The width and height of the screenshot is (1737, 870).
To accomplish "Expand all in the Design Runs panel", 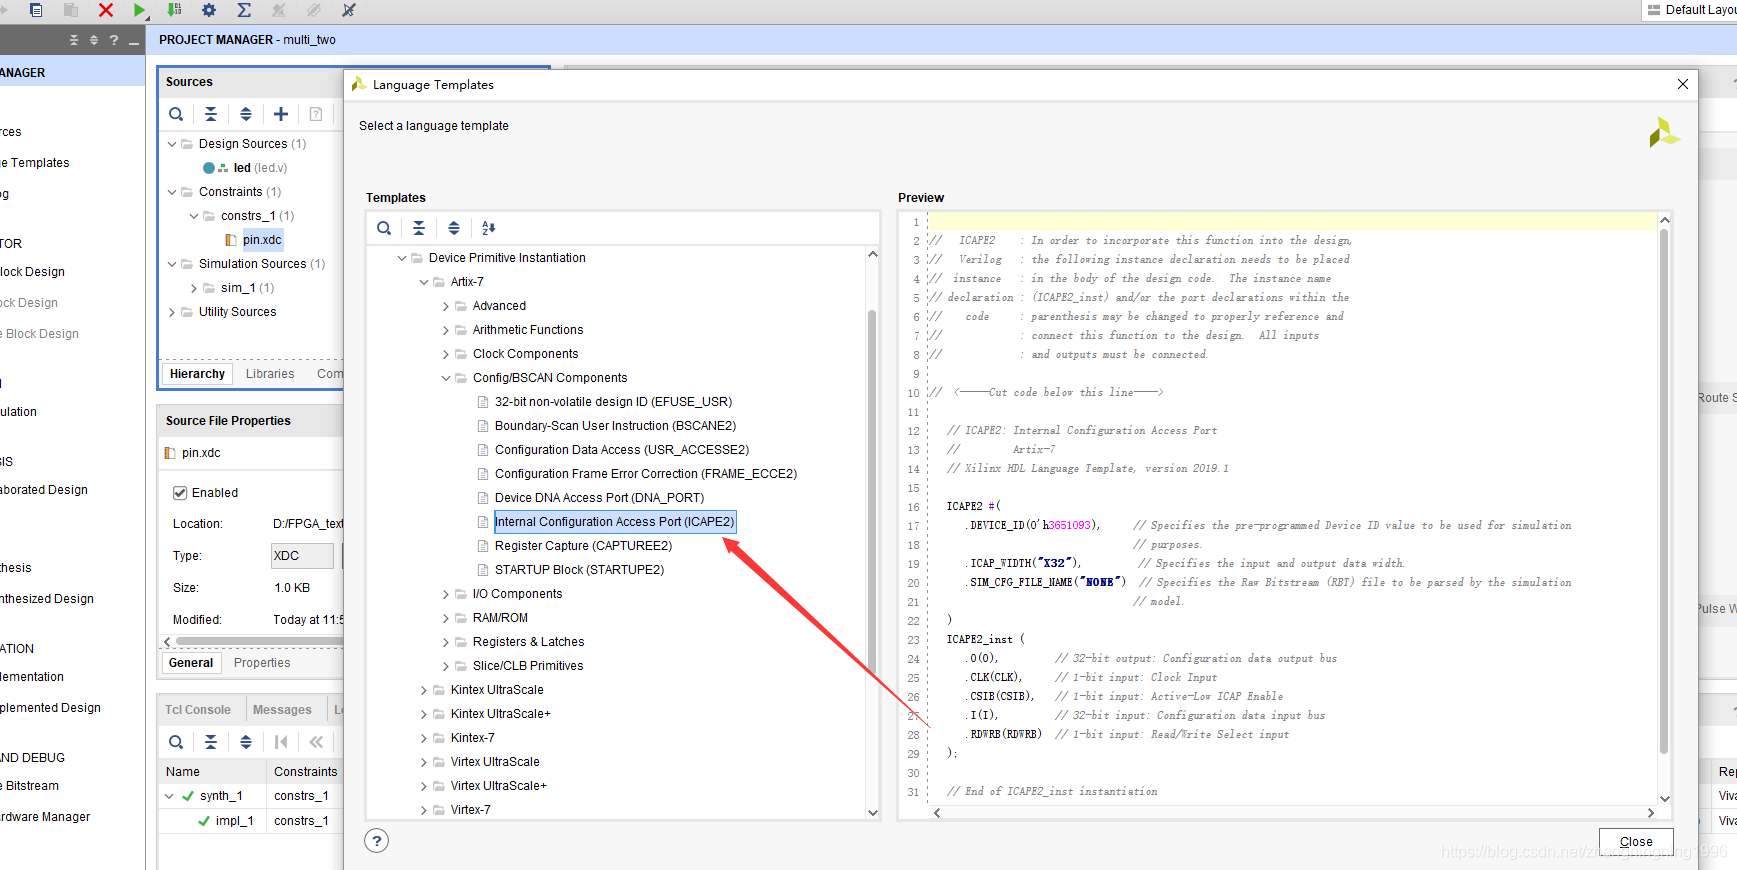I will click(246, 742).
